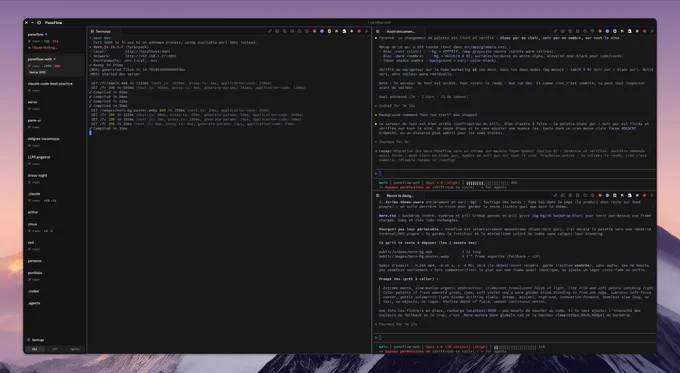Click the leftmost pencil icon in Revoir le desig pane toolbar
Image resolution: width=680 pixels, height=373 pixels.
click(x=555, y=196)
